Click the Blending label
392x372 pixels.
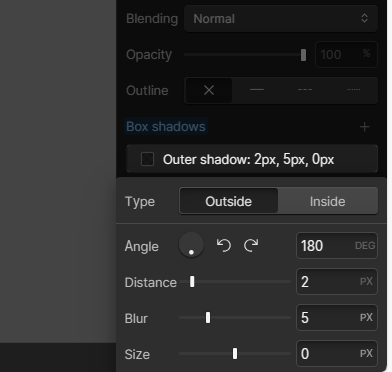tap(152, 19)
